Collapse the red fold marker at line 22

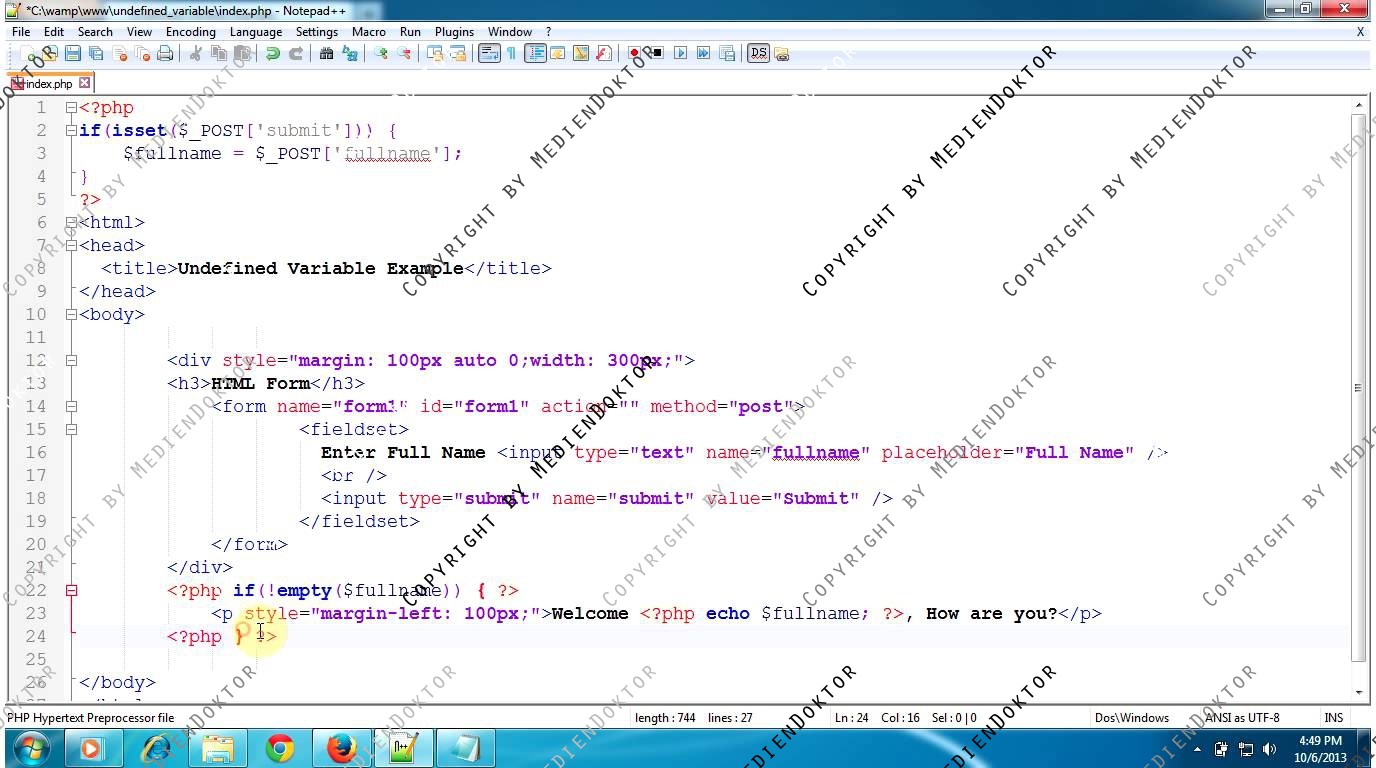pyautogui.click(x=71, y=590)
